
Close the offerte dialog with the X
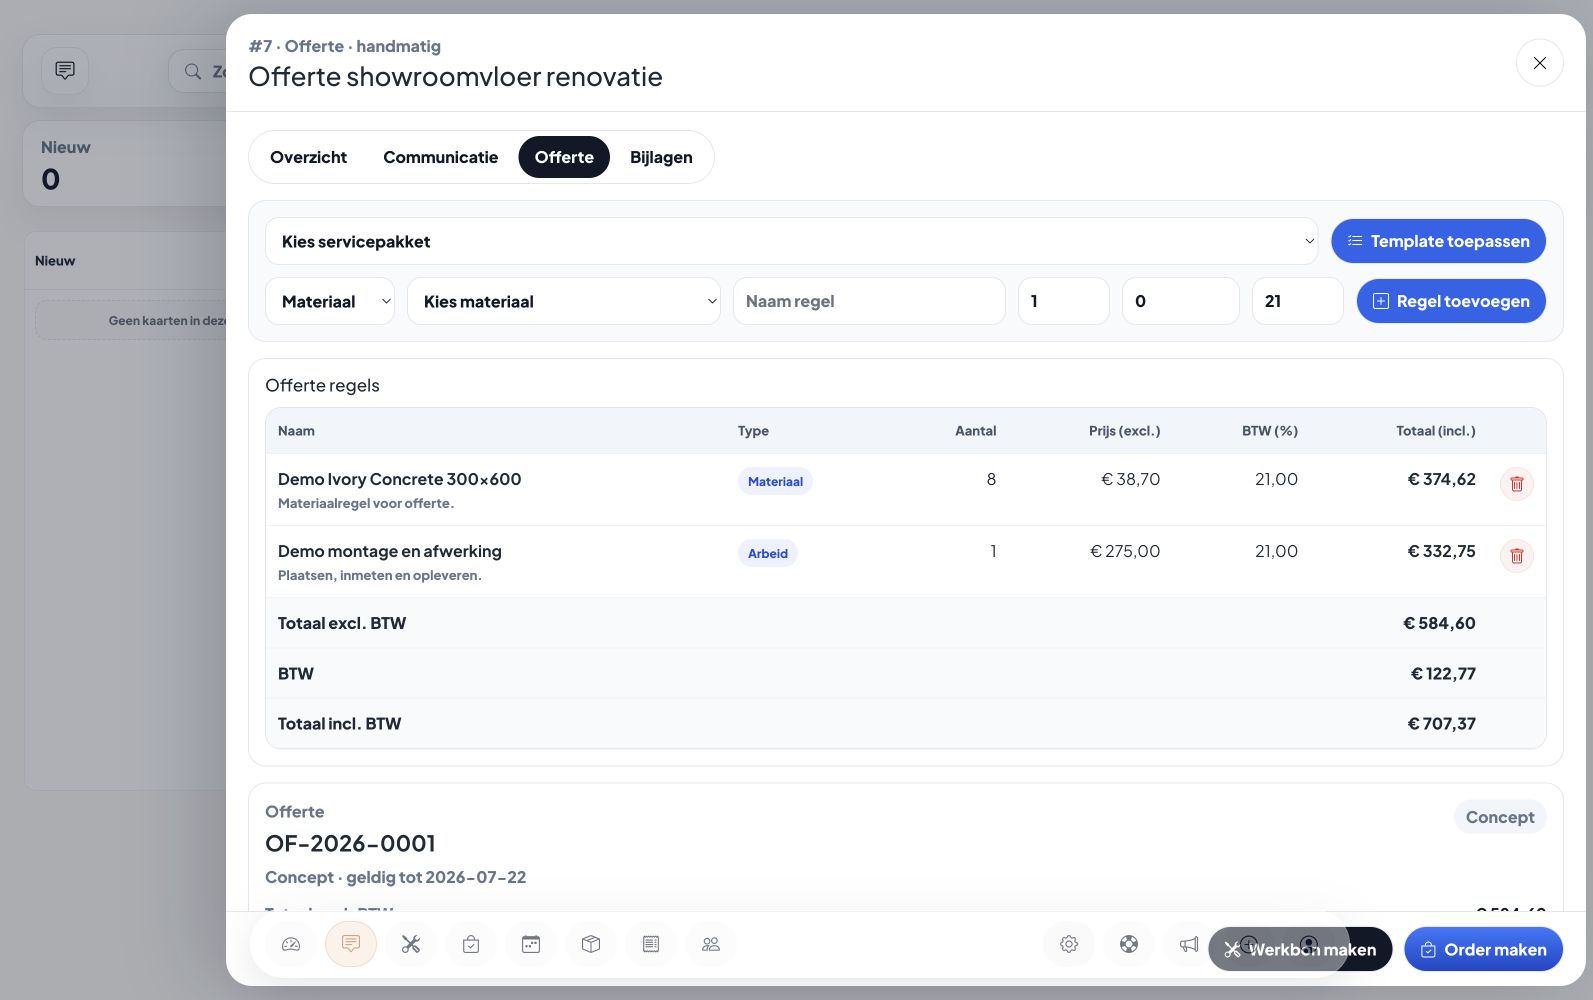[1540, 63]
